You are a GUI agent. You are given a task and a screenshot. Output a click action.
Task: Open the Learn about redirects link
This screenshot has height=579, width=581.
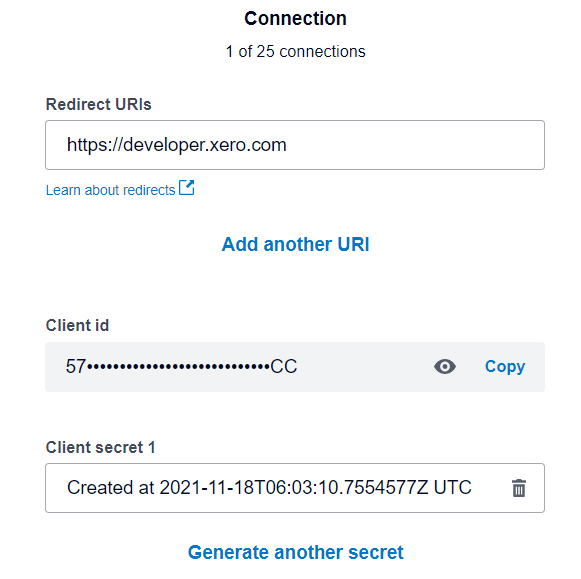[x=110, y=190]
